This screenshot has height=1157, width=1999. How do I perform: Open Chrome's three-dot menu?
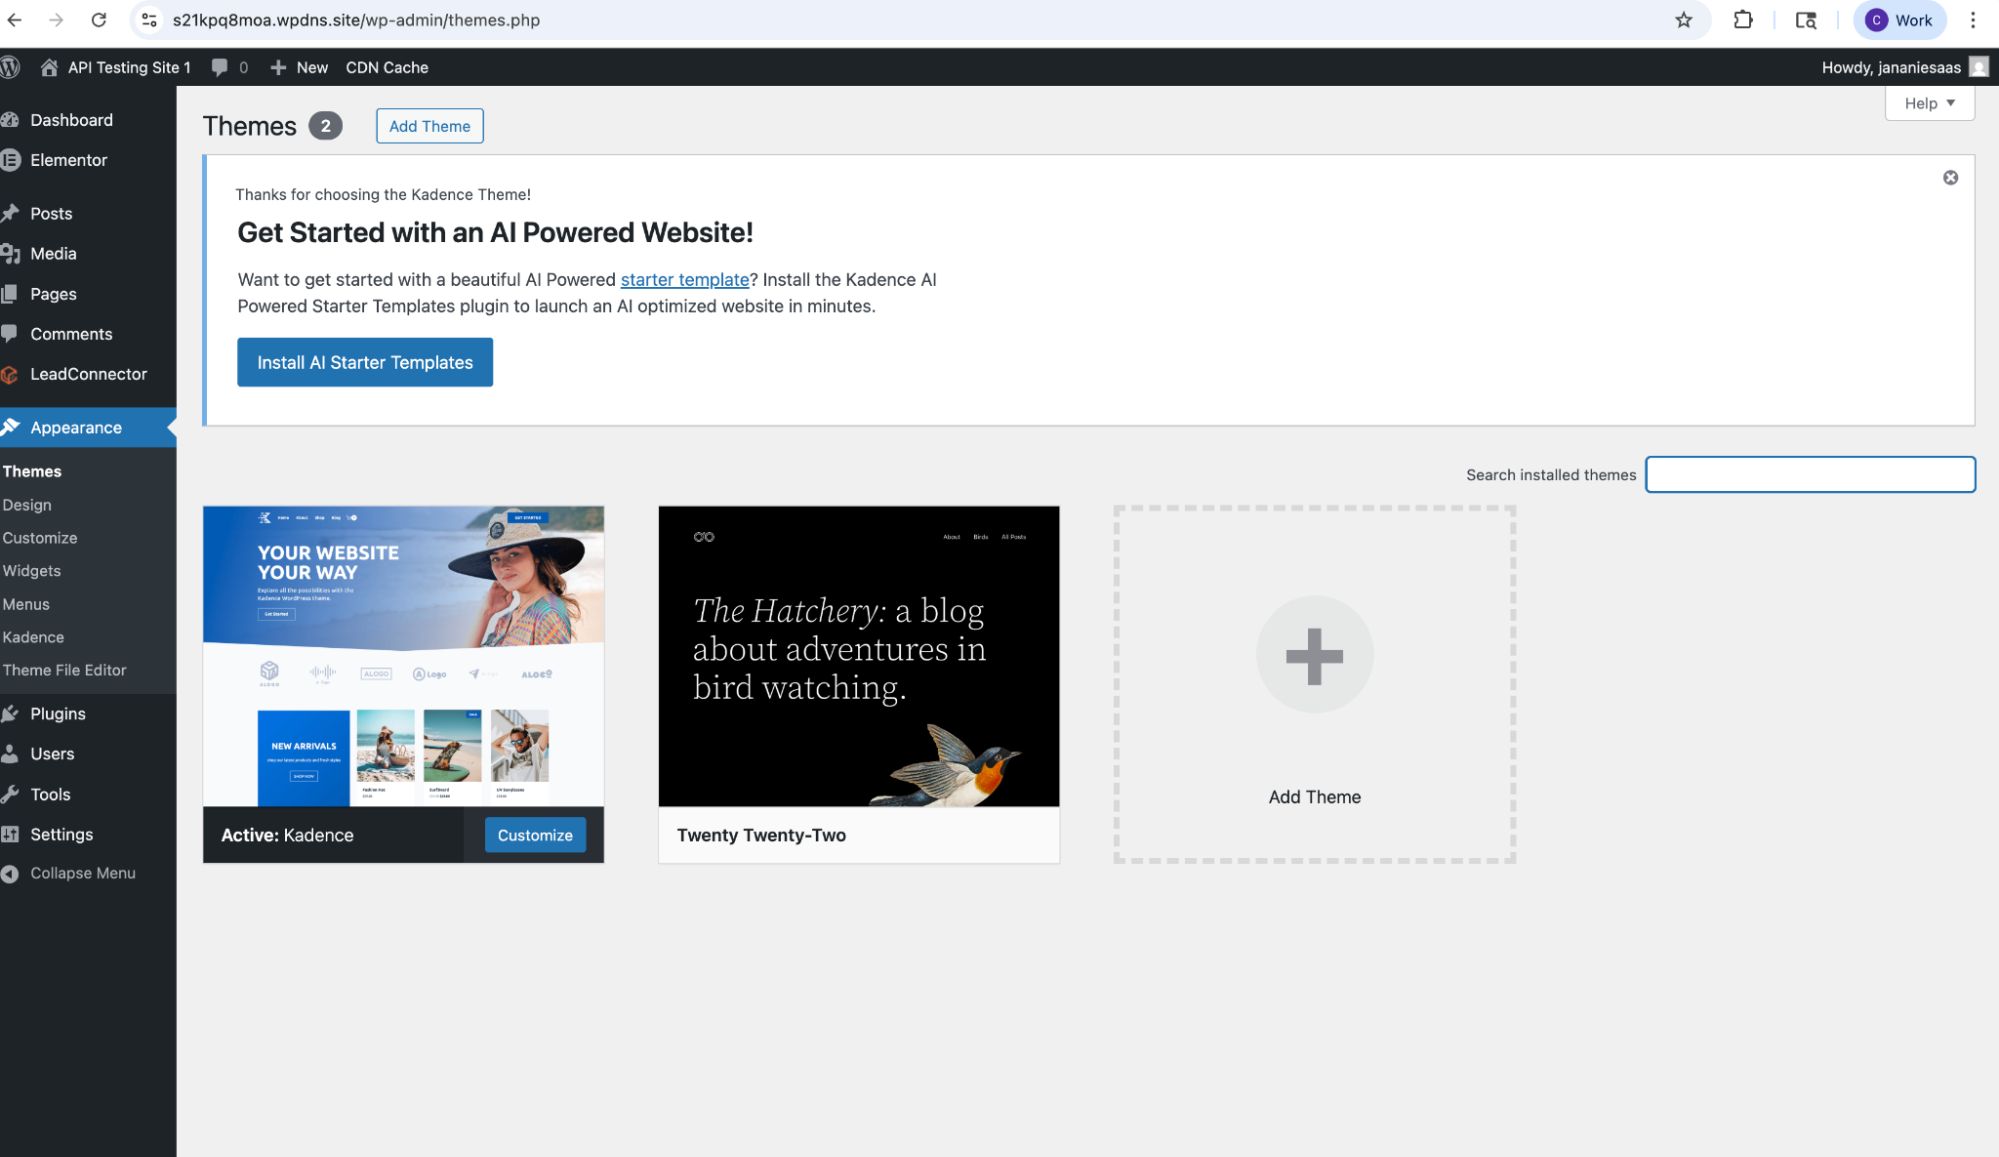click(1973, 20)
